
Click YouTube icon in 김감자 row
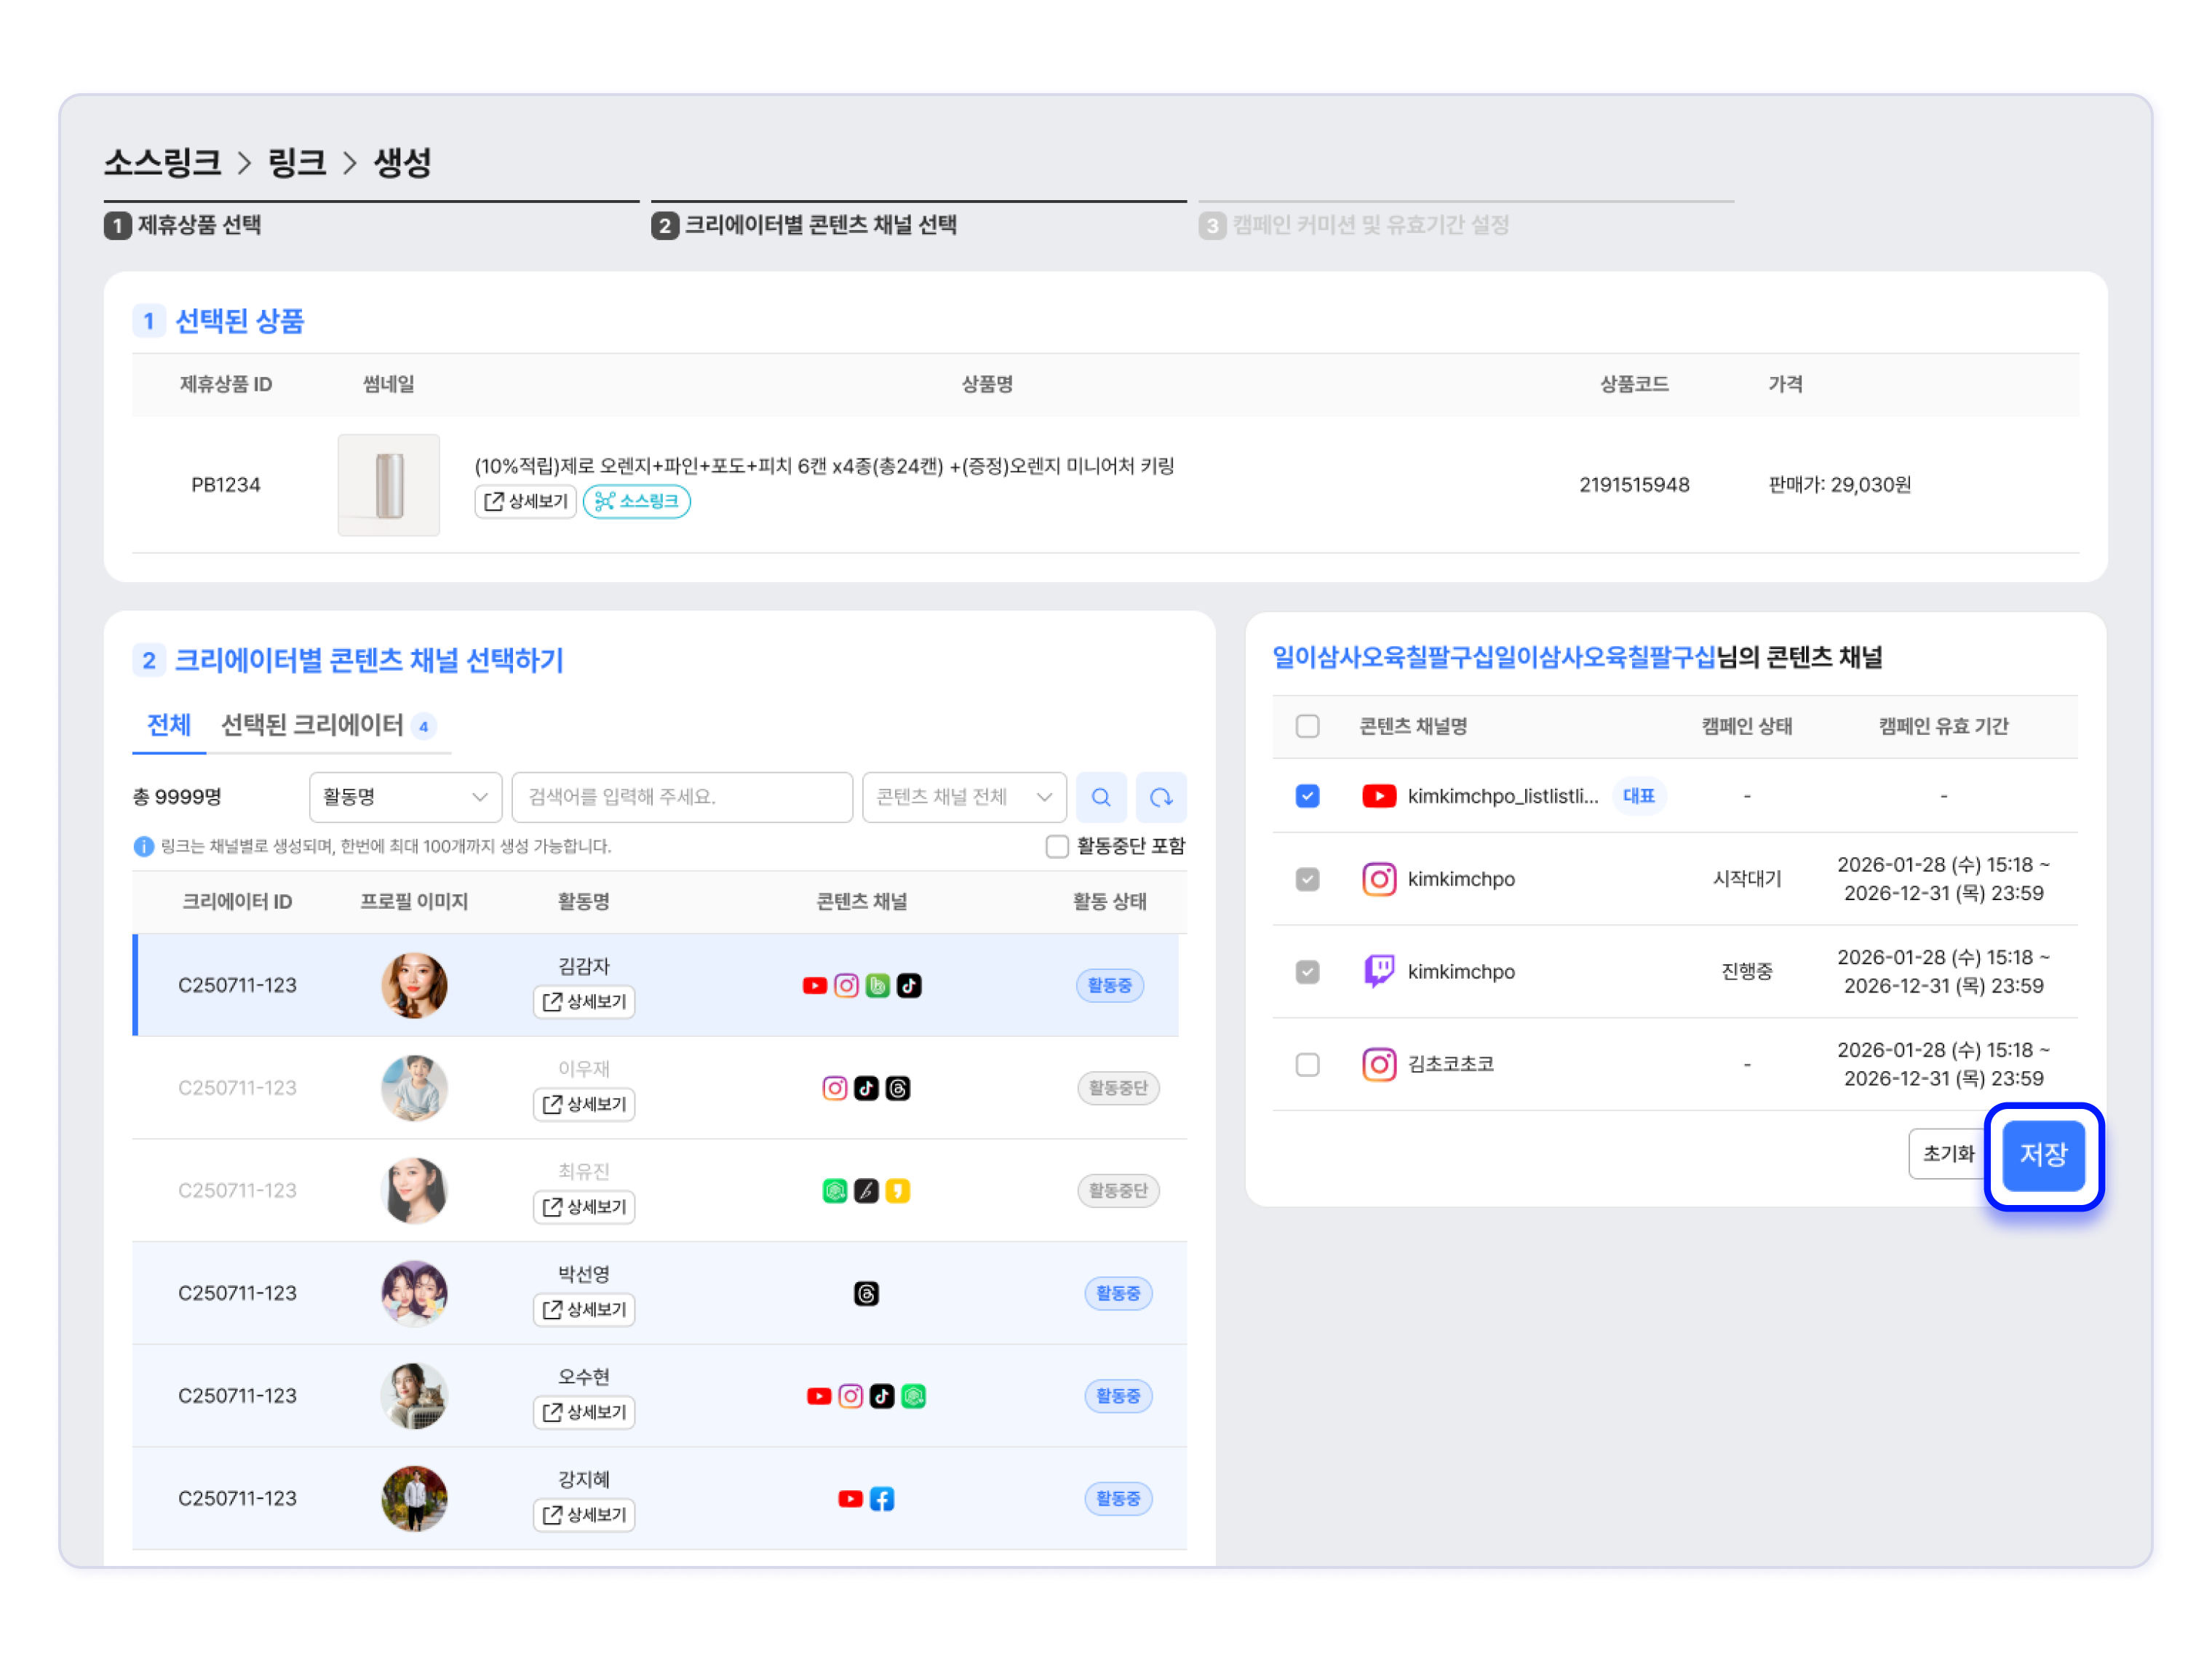(x=814, y=986)
